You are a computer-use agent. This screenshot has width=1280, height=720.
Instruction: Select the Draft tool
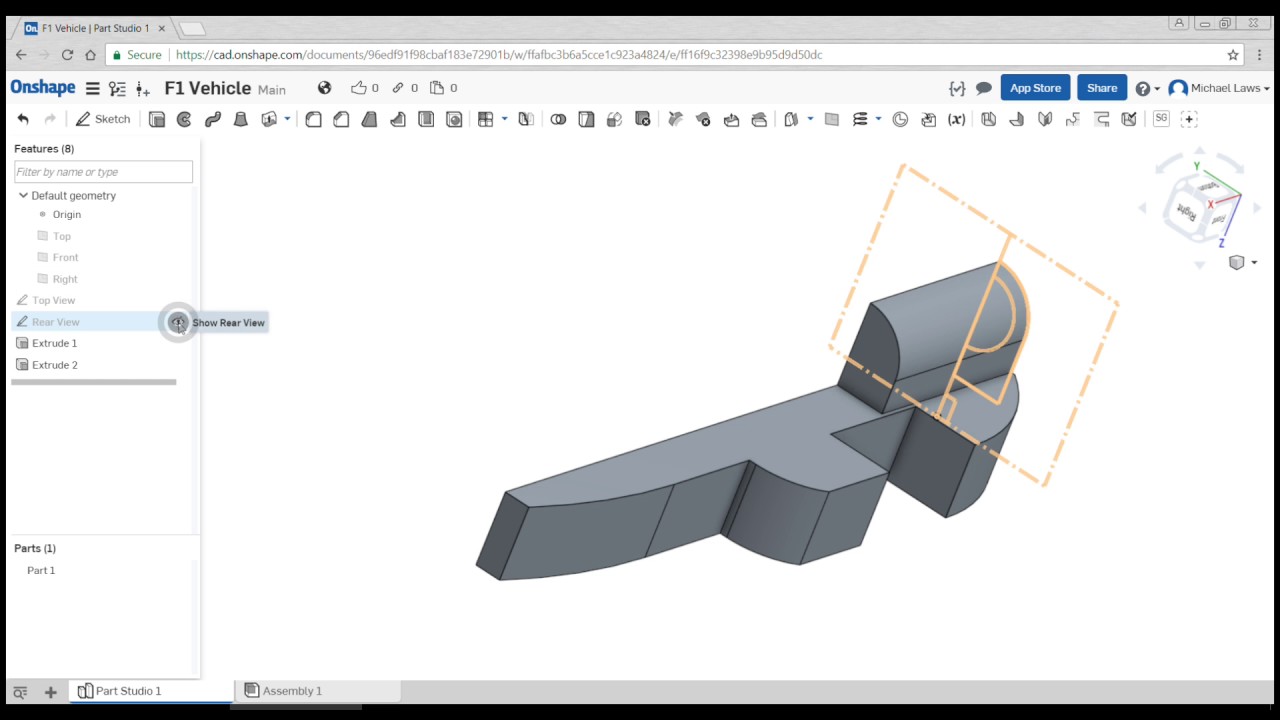(x=369, y=119)
